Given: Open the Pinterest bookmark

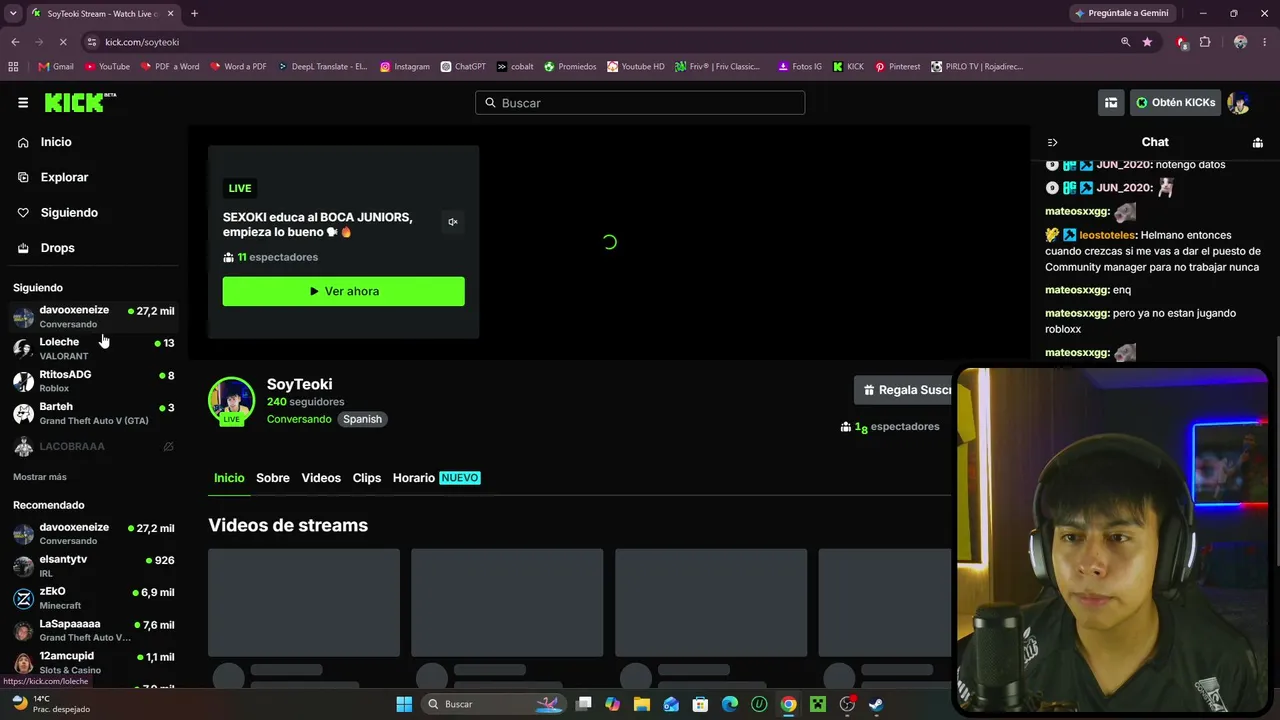Looking at the screenshot, I should (897, 67).
